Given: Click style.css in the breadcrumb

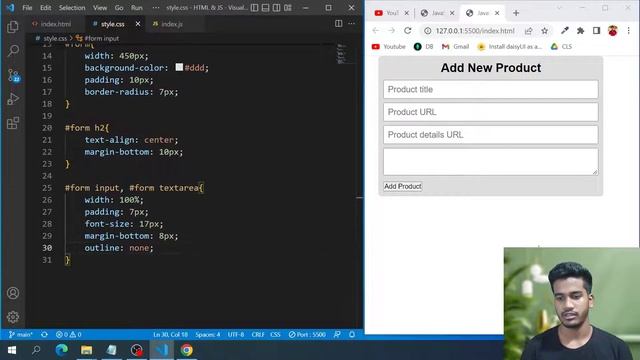Looking at the screenshot, I should [55, 38].
